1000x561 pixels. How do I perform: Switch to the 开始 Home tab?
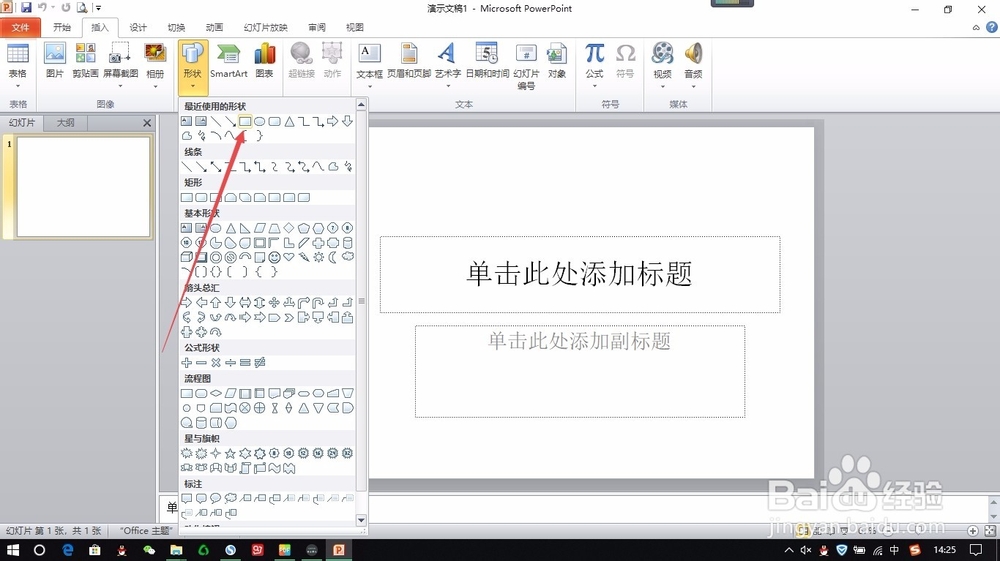point(62,27)
